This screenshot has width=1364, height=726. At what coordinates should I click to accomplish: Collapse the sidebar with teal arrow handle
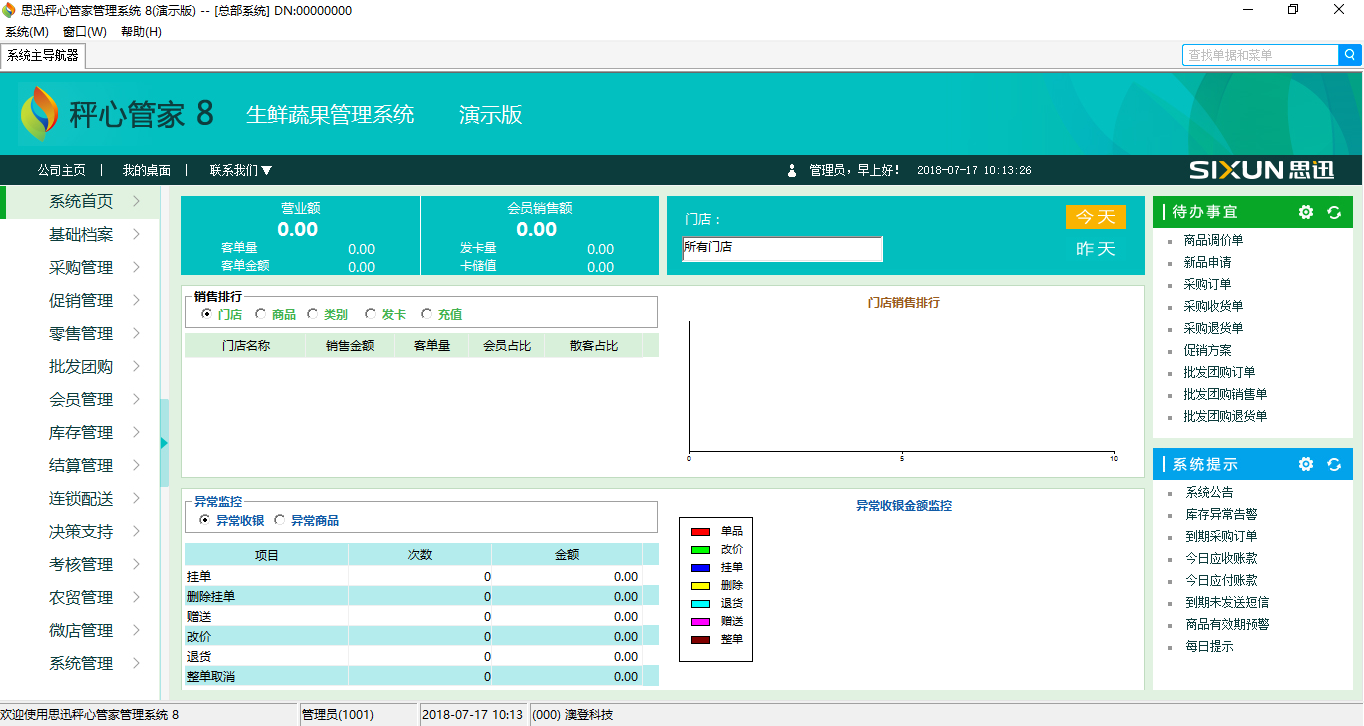164,443
